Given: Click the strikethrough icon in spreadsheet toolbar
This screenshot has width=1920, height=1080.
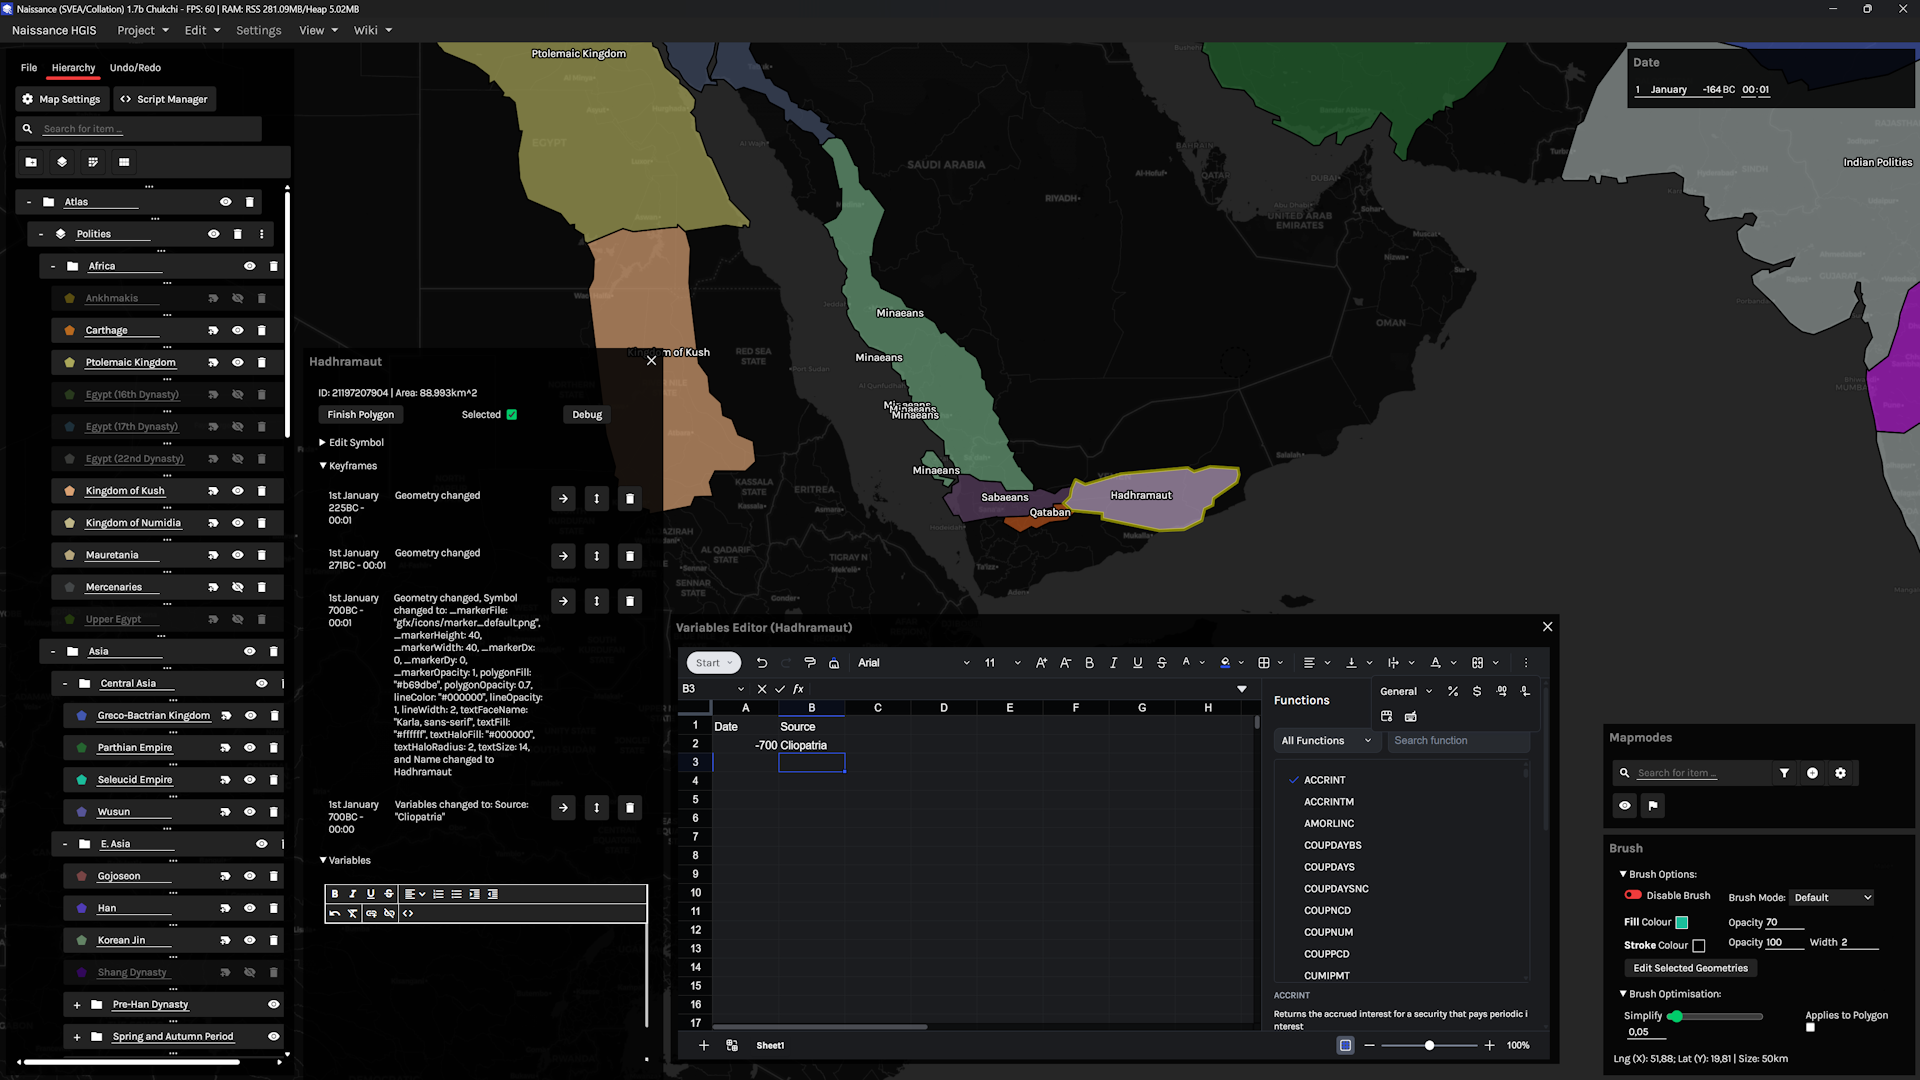Looking at the screenshot, I should pyautogui.click(x=1161, y=663).
